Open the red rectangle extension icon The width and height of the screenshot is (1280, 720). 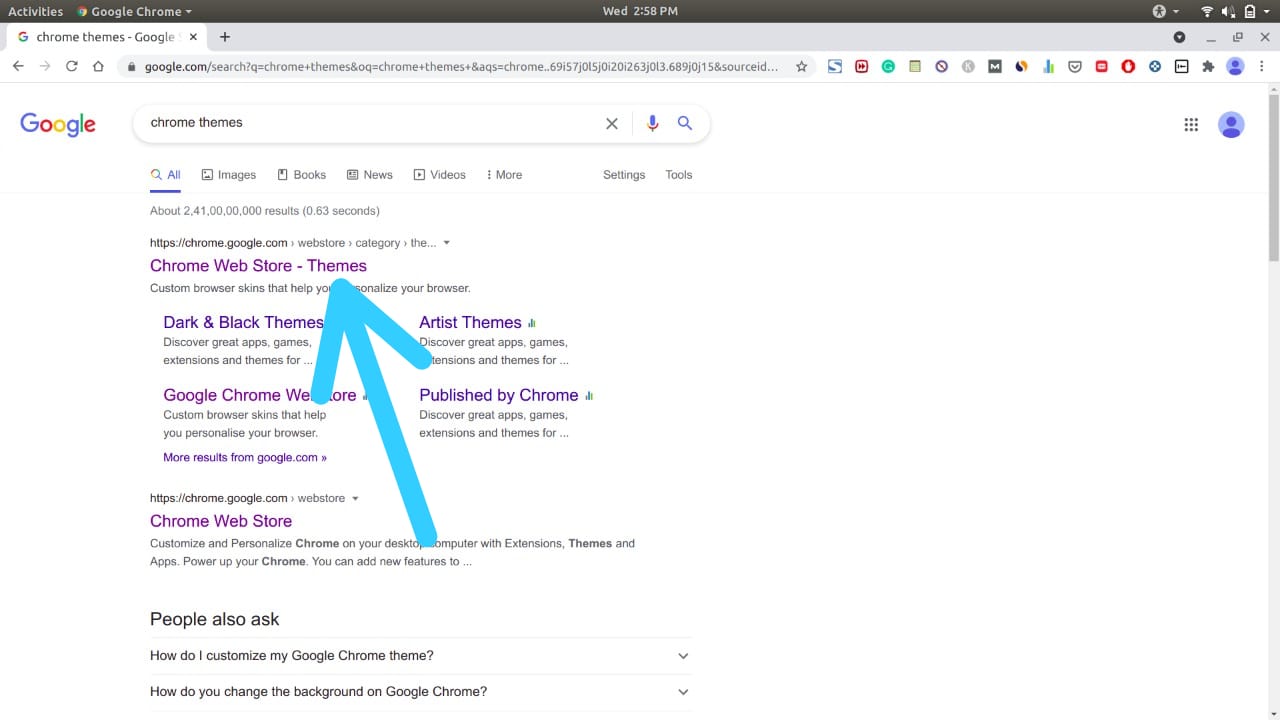(1101, 67)
